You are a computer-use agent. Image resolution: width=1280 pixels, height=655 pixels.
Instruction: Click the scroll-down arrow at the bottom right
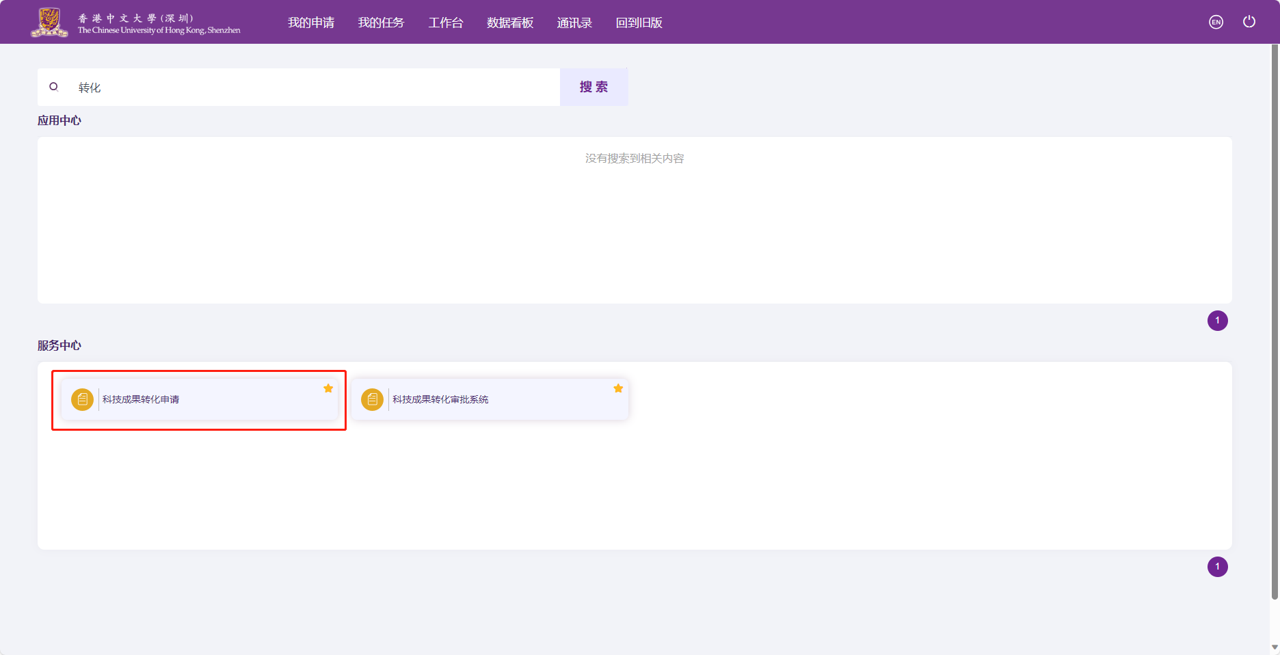point(1274,648)
